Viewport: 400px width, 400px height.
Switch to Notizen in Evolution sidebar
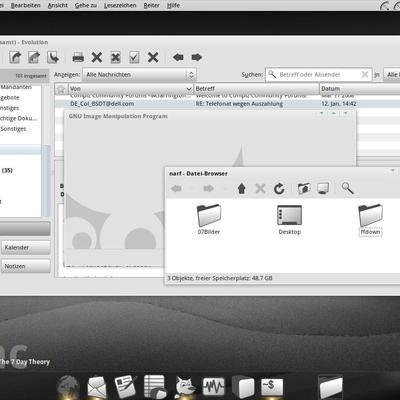pos(26,266)
